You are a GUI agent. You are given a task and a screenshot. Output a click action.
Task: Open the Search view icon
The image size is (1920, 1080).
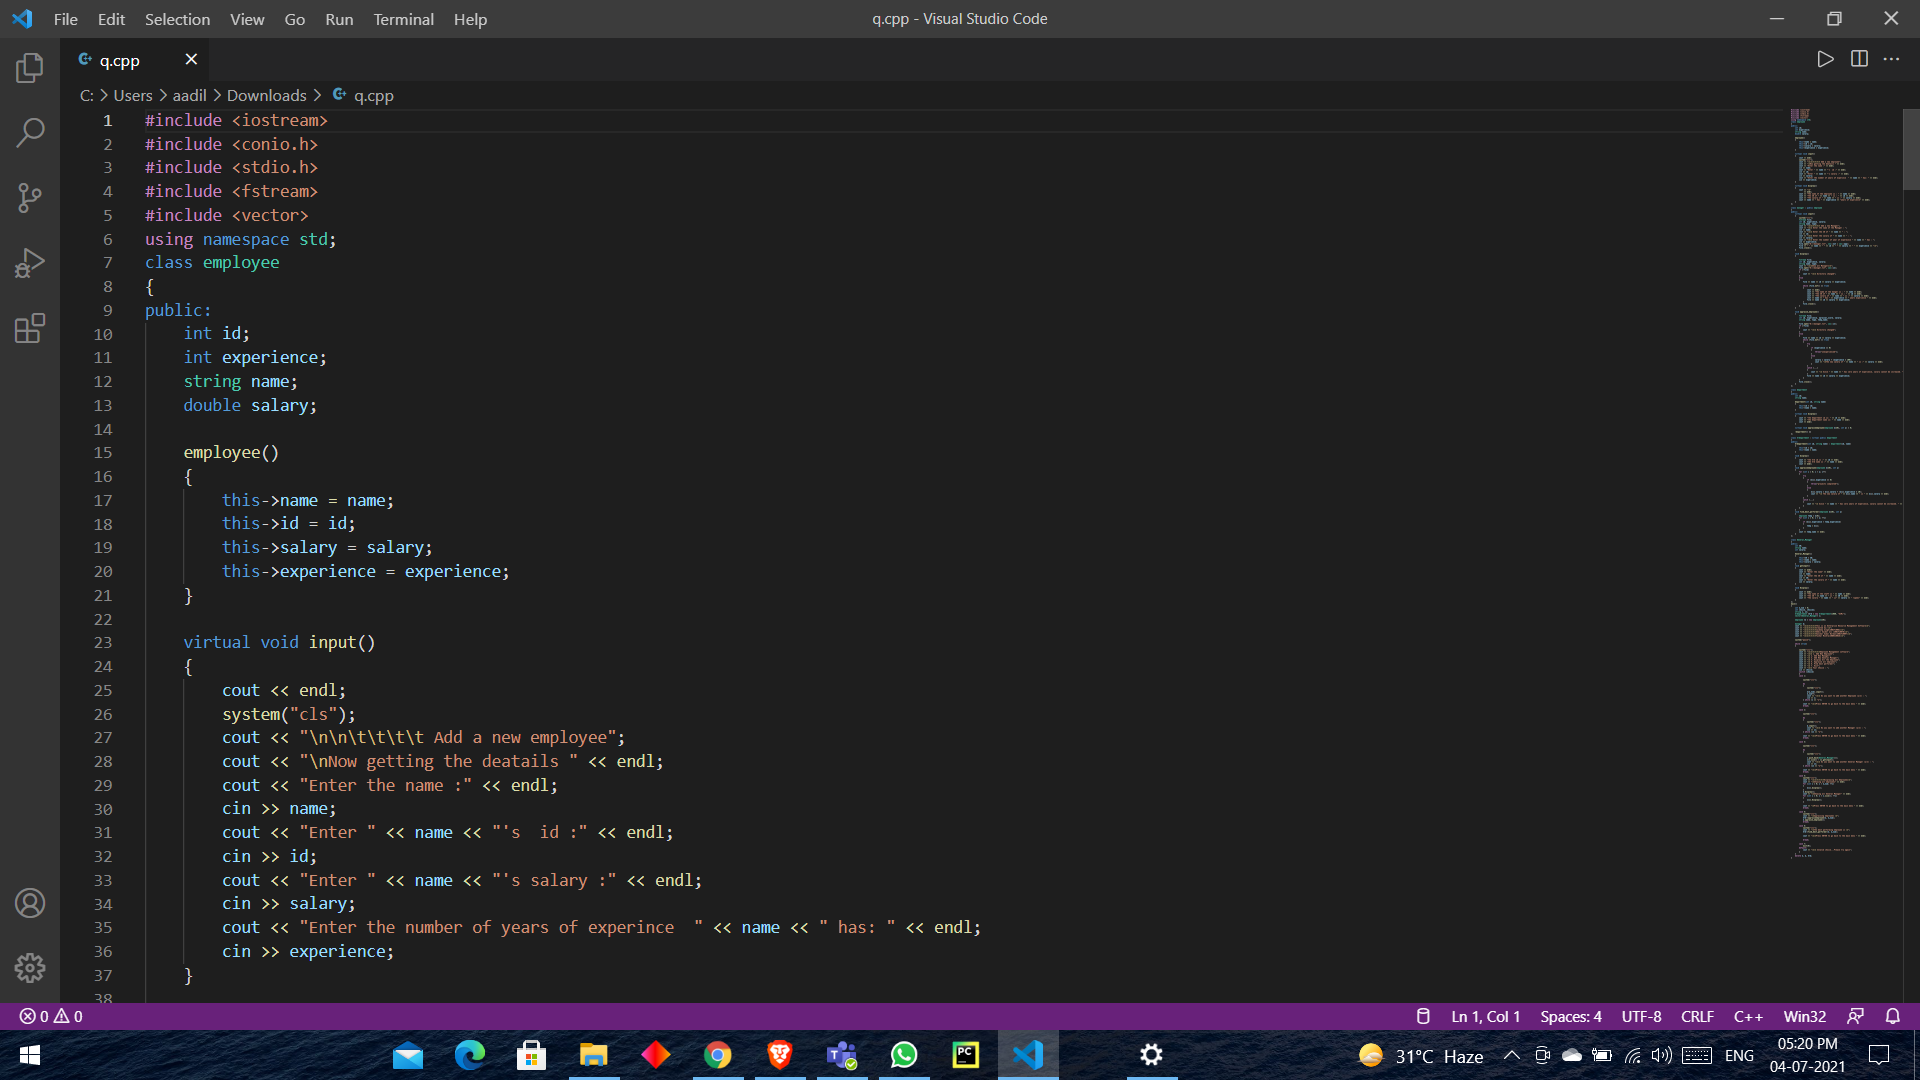(x=30, y=132)
